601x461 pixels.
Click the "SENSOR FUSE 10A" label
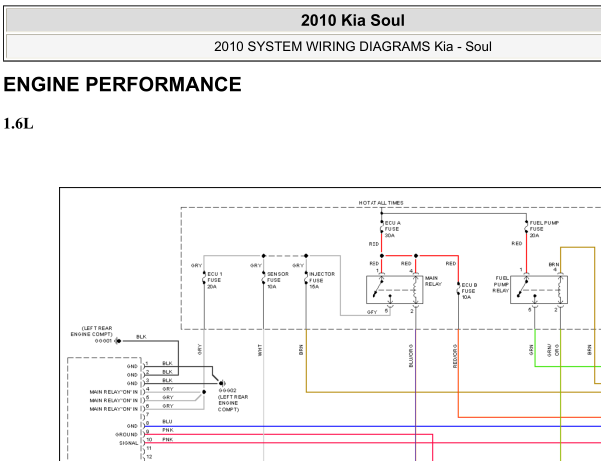[278, 280]
